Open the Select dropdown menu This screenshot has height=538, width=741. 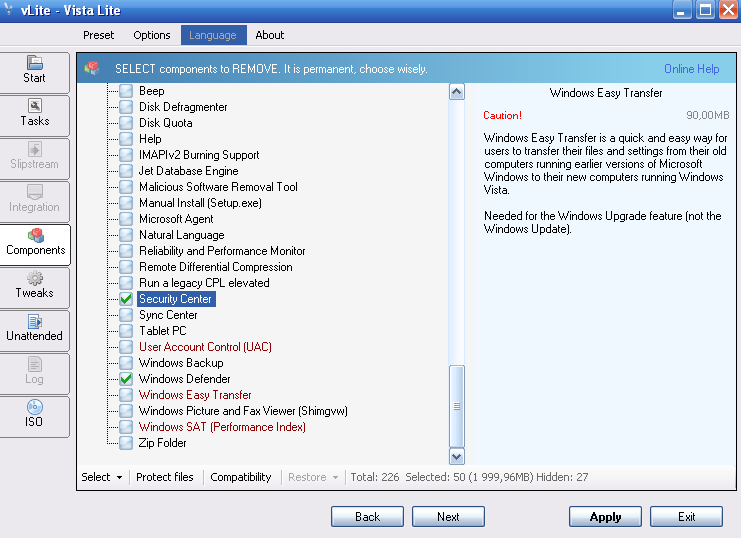tap(102, 477)
